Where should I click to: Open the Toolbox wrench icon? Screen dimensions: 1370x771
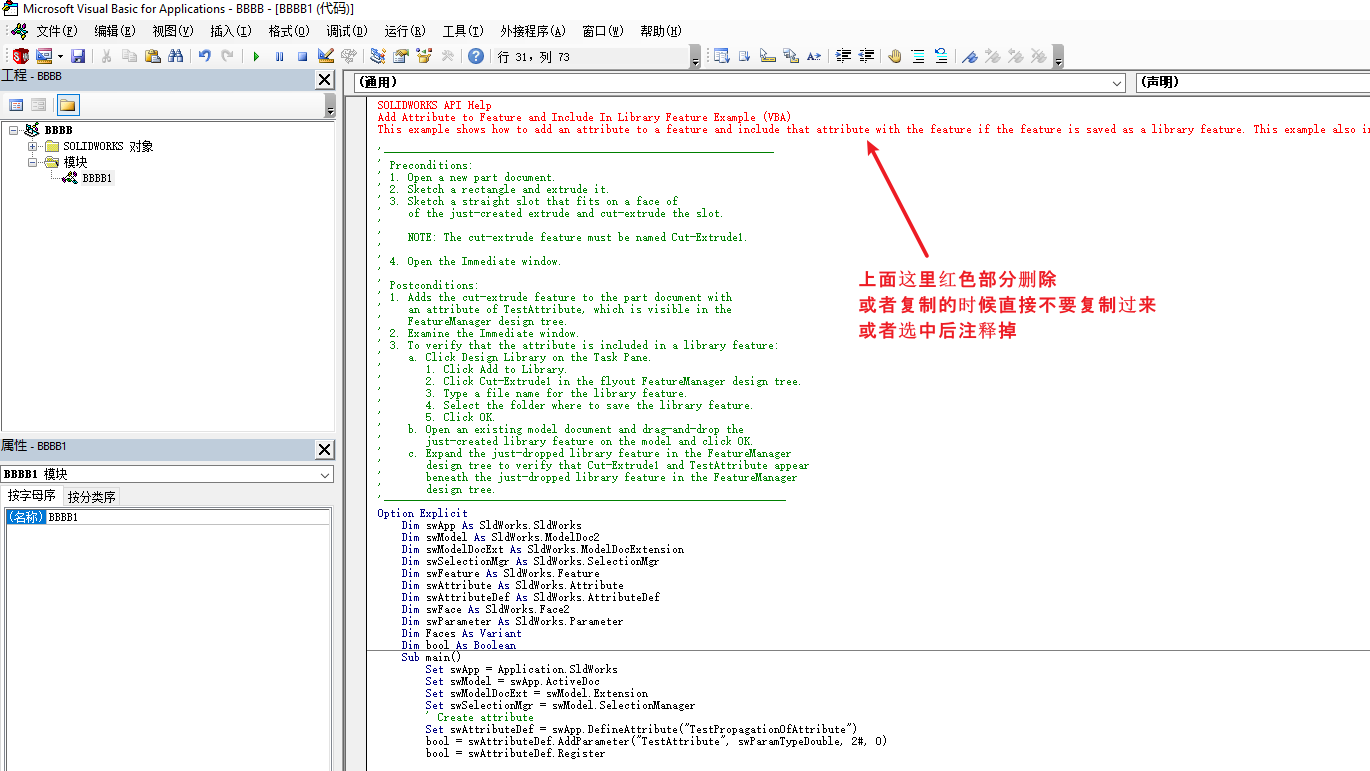coord(448,56)
